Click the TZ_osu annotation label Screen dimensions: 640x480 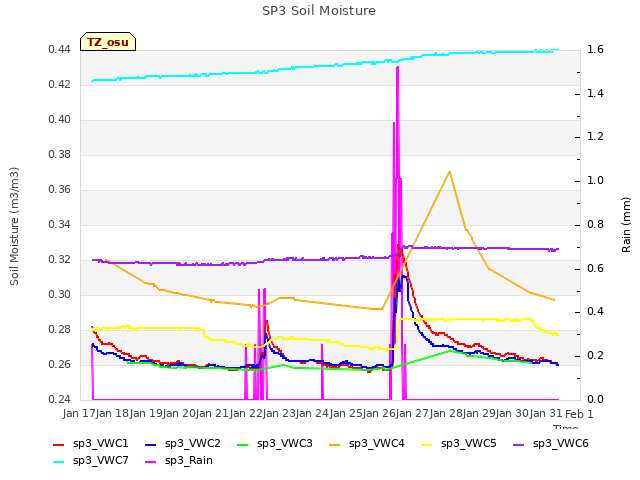tap(108, 42)
